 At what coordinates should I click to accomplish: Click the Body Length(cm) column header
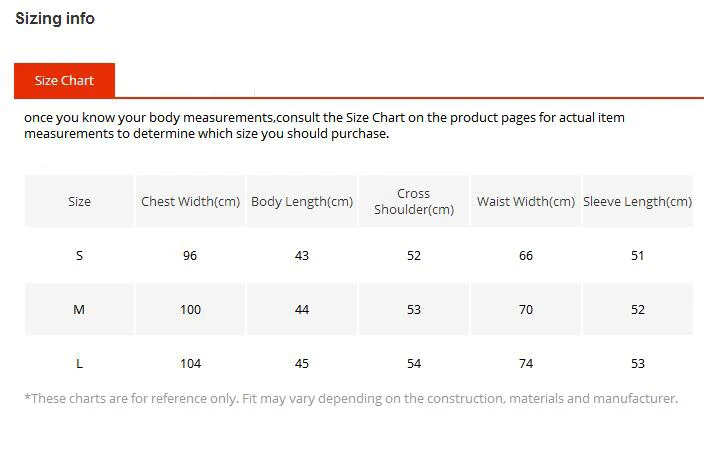tap(302, 201)
